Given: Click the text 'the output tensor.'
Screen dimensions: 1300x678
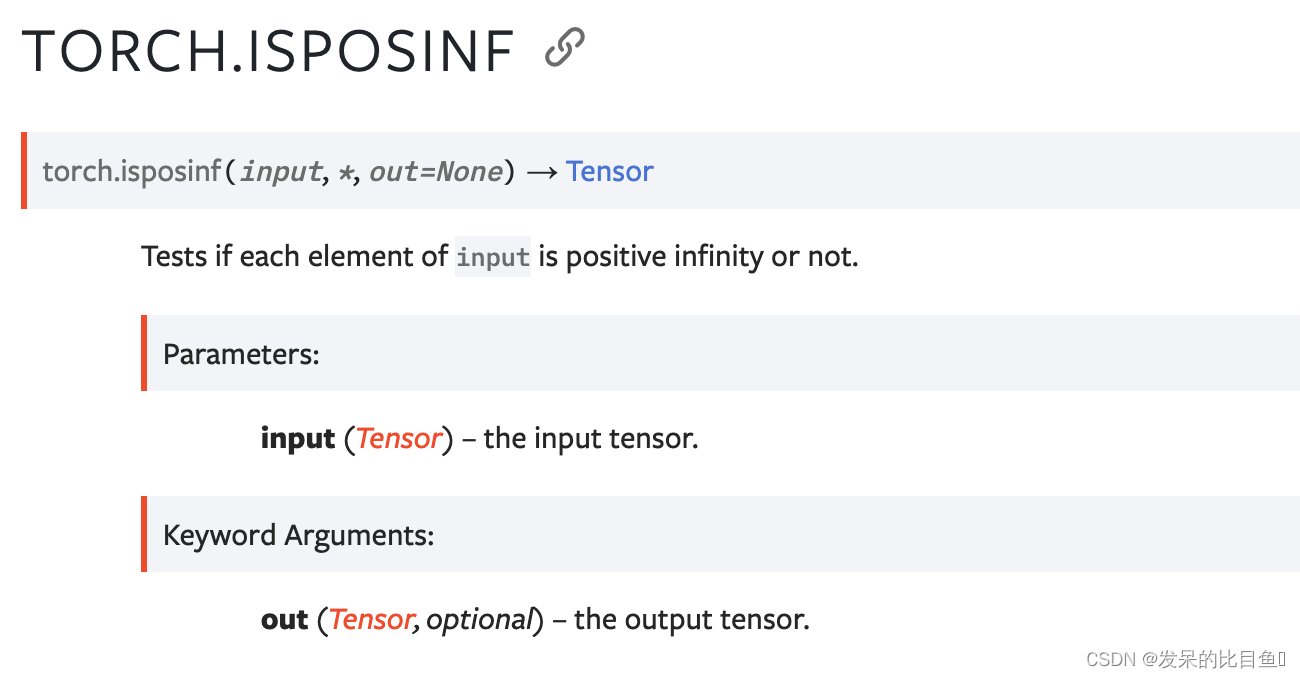Looking at the screenshot, I should pos(692,619).
